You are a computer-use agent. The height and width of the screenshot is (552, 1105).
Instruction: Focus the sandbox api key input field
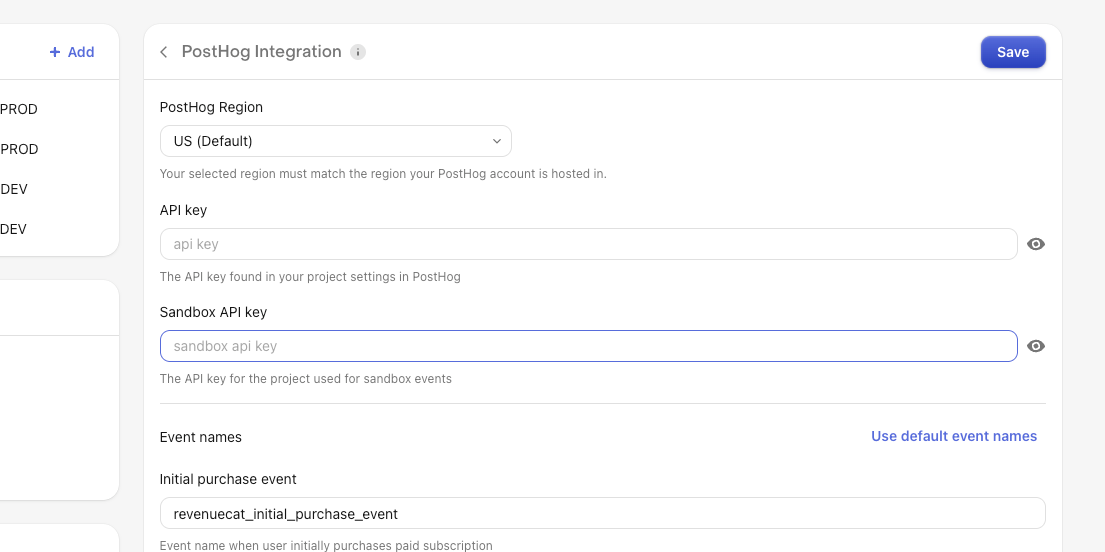coord(588,346)
